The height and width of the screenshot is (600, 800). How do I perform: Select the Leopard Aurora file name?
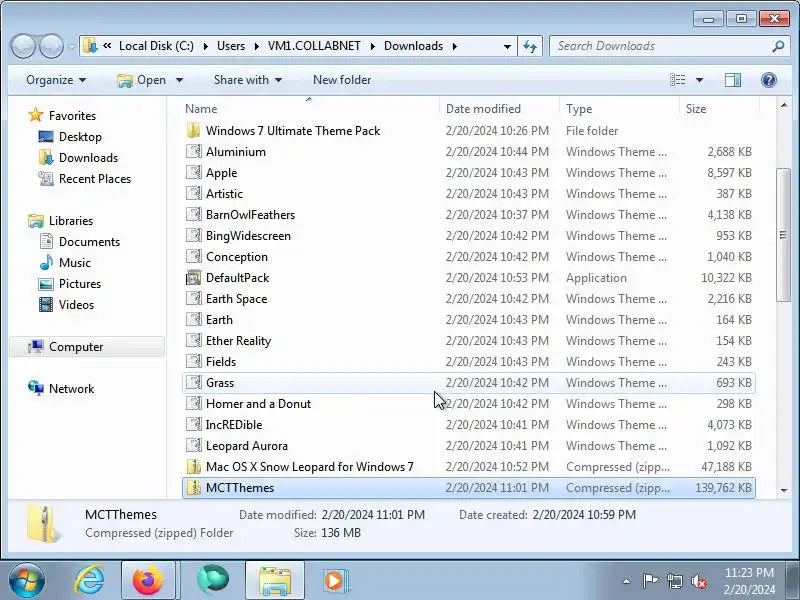click(246, 445)
